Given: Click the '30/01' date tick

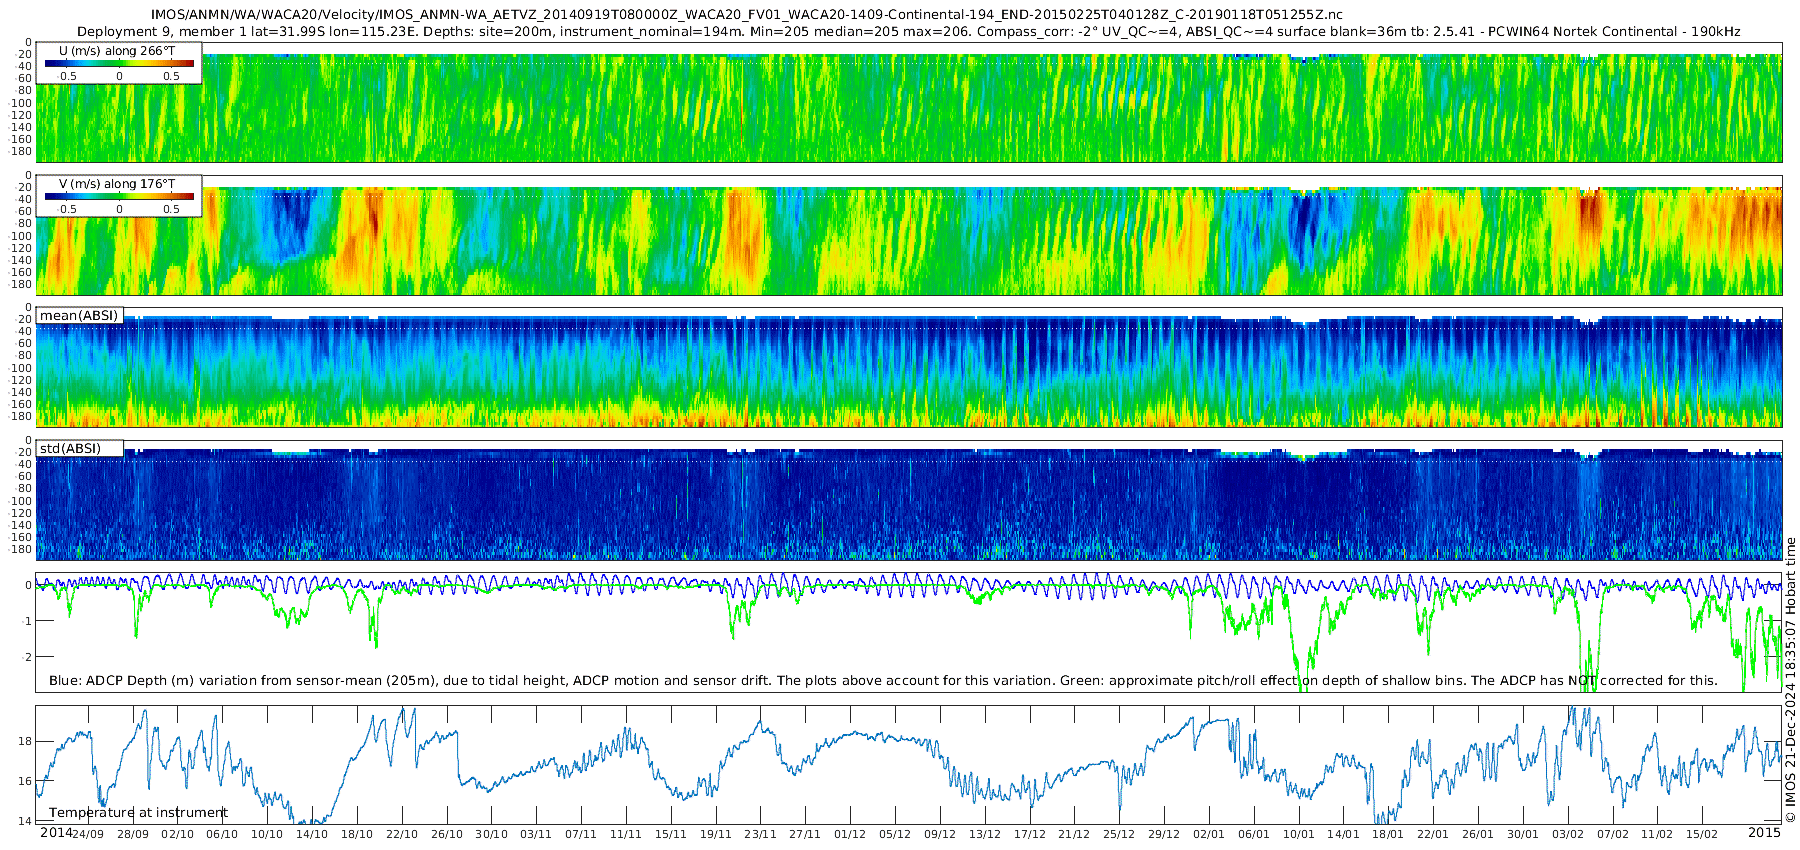Looking at the screenshot, I should [x=1523, y=834].
